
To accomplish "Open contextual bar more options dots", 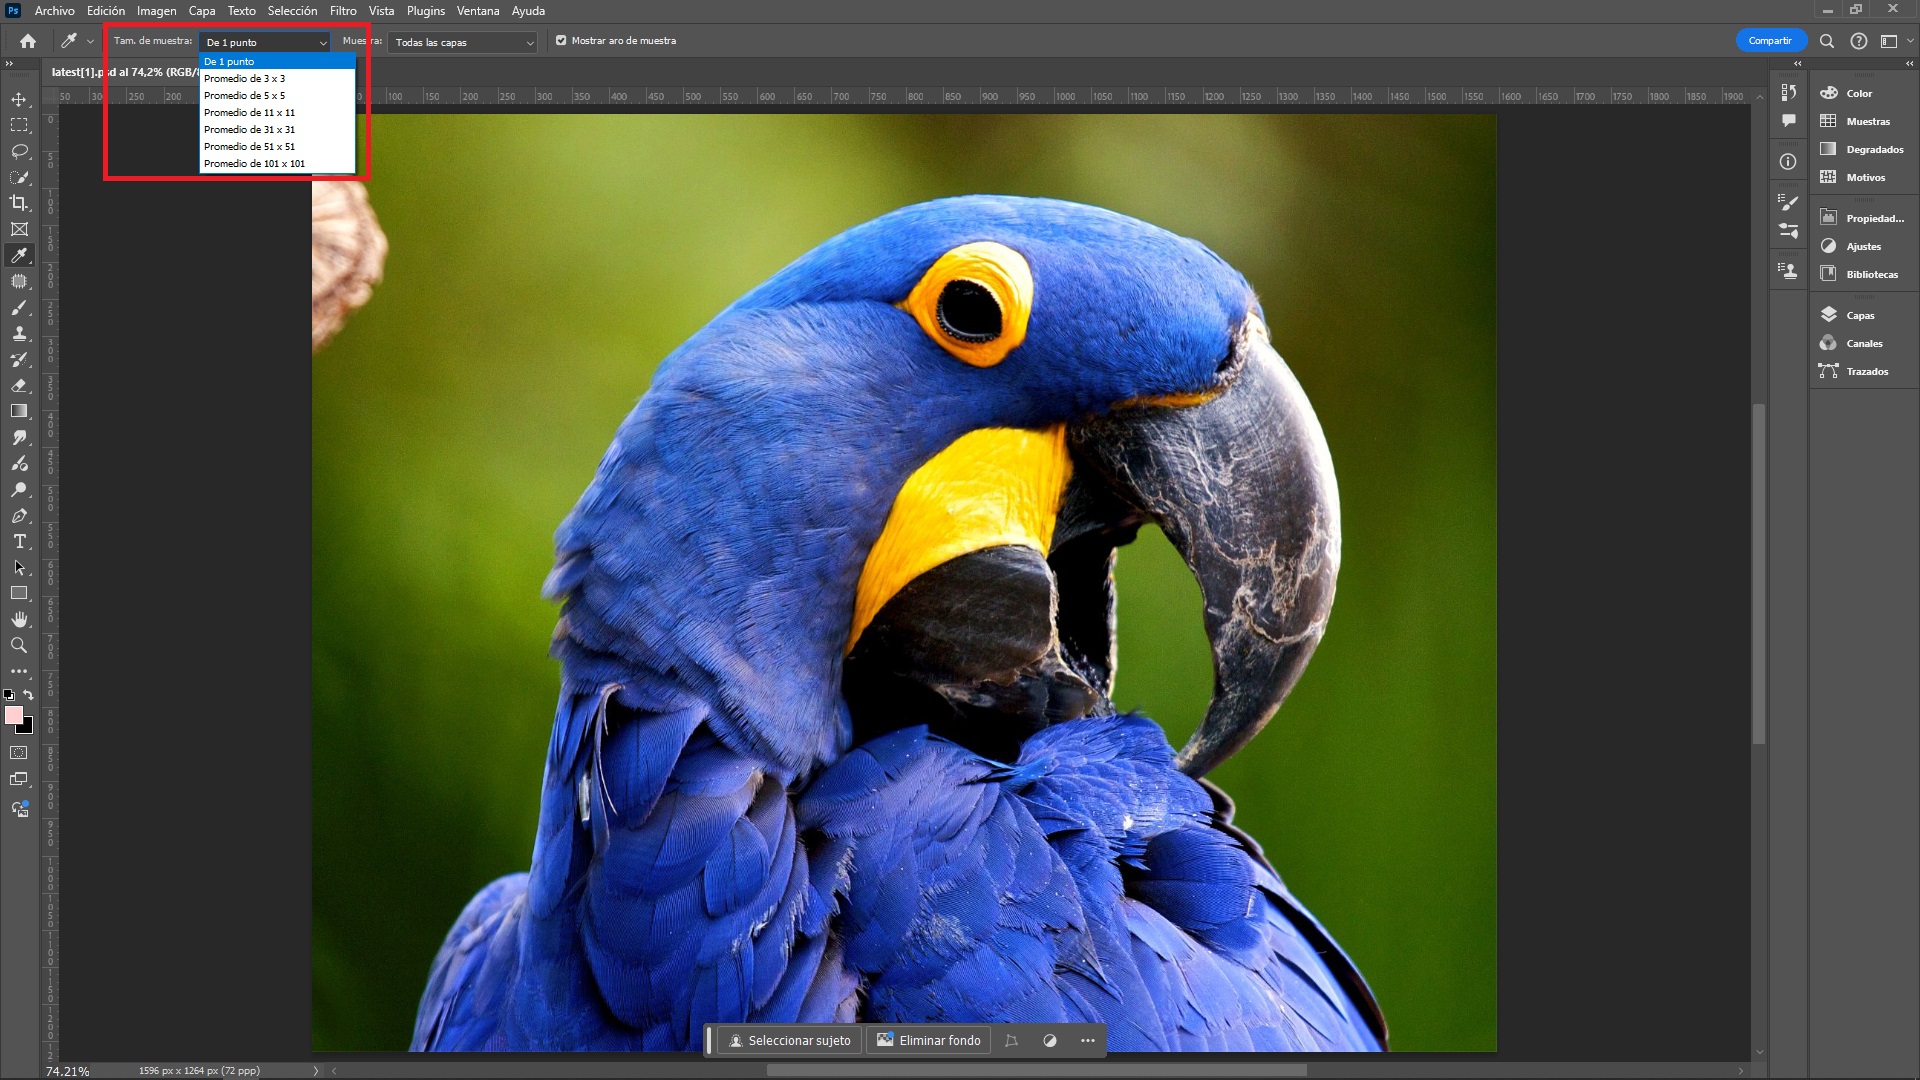I will (x=1088, y=1041).
